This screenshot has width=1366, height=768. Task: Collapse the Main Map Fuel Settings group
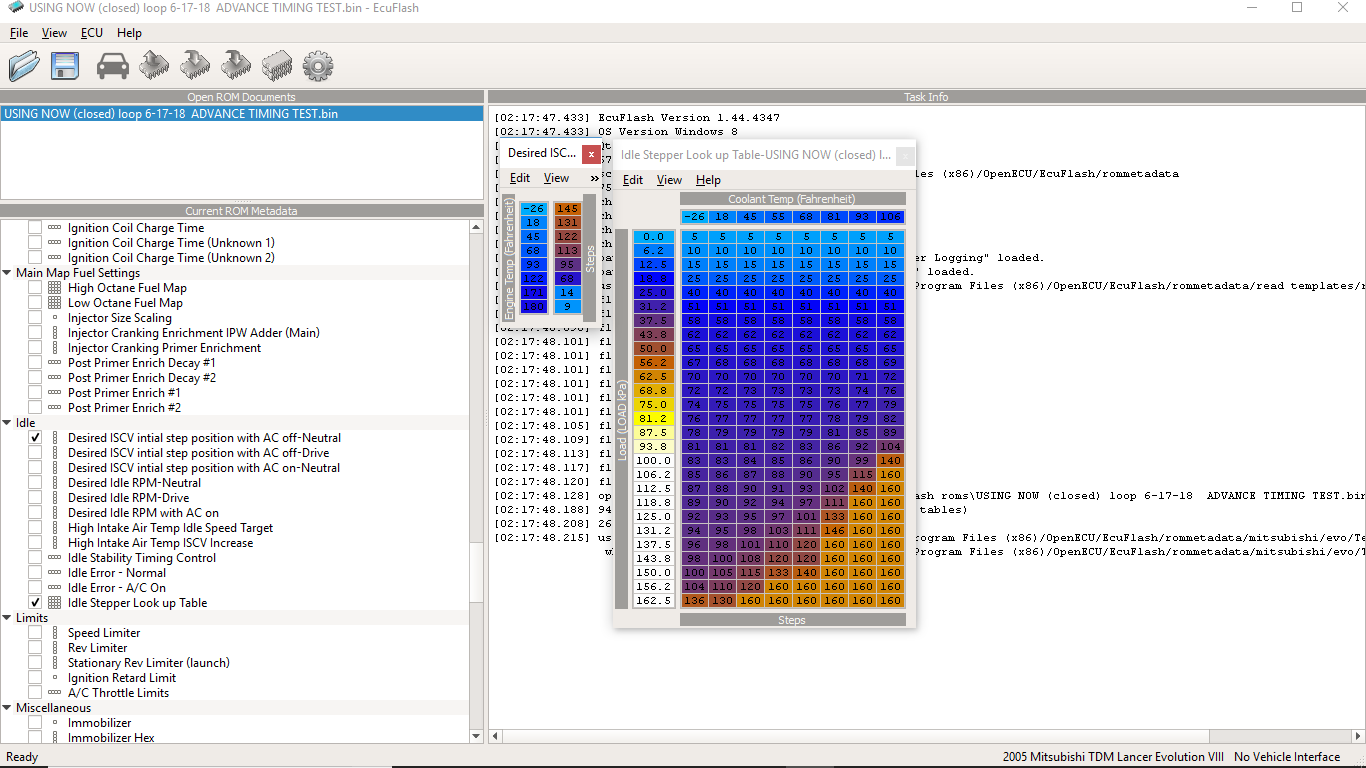click(x=8, y=273)
